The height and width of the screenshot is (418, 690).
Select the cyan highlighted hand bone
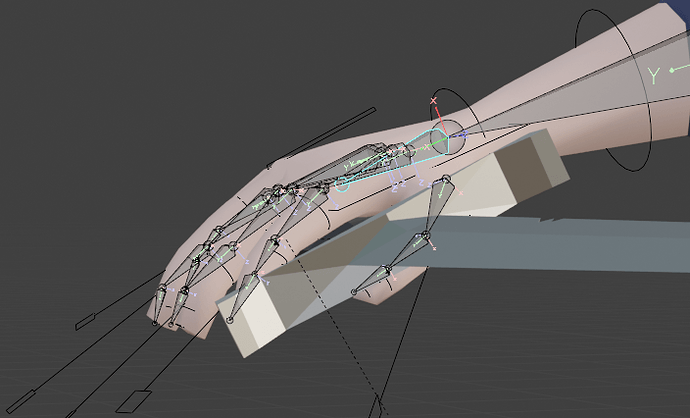click(396, 158)
